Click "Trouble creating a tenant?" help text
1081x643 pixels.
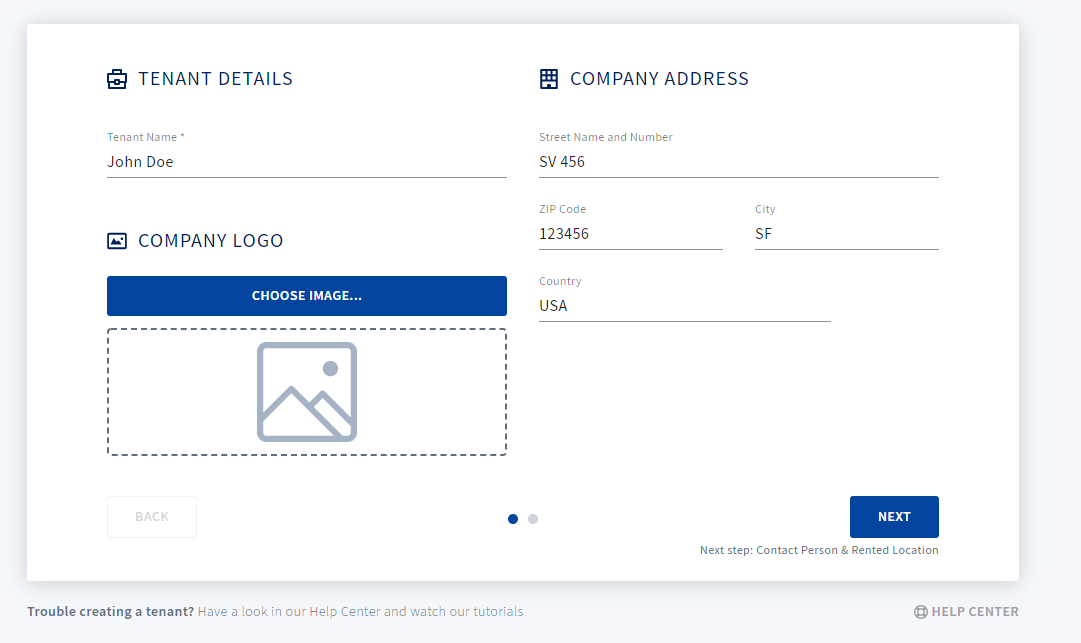pyautogui.click(x=110, y=612)
